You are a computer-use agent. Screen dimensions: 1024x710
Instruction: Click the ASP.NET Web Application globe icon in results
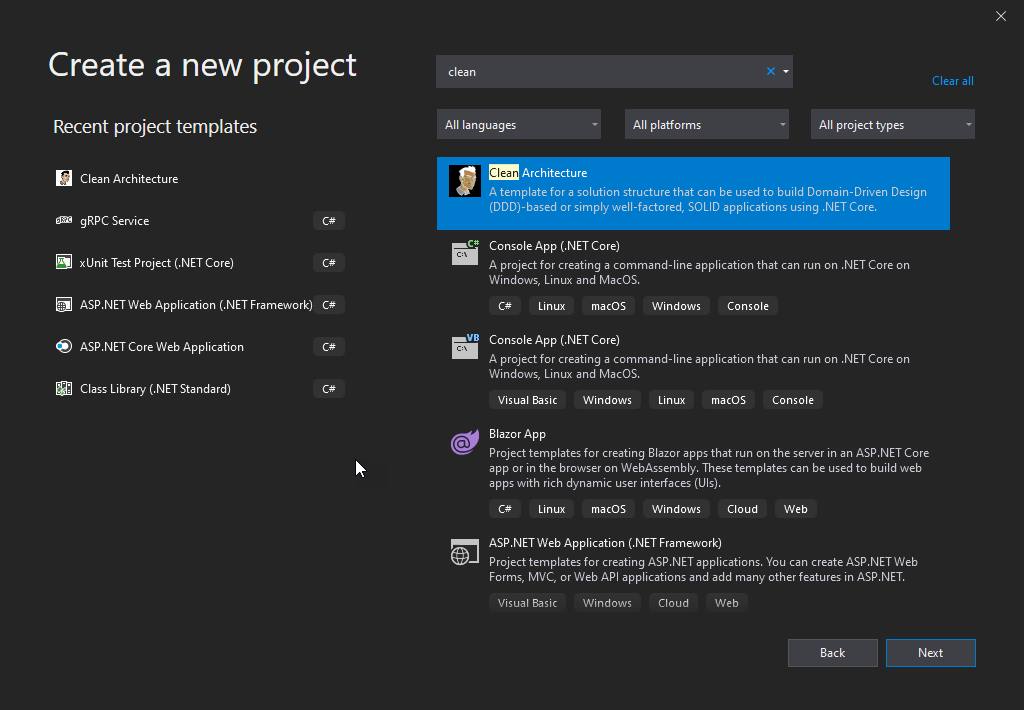tap(465, 552)
